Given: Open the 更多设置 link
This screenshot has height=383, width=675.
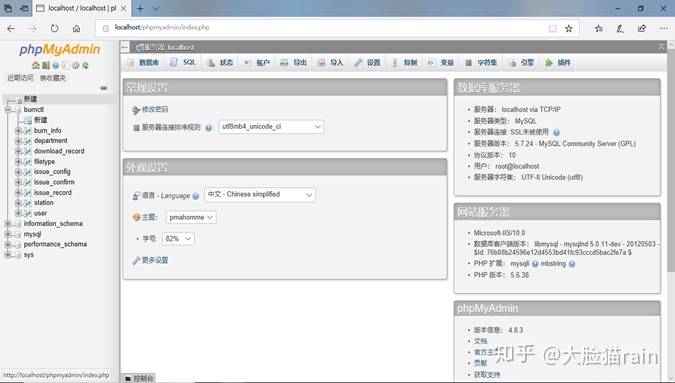Looking at the screenshot, I should [155, 260].
